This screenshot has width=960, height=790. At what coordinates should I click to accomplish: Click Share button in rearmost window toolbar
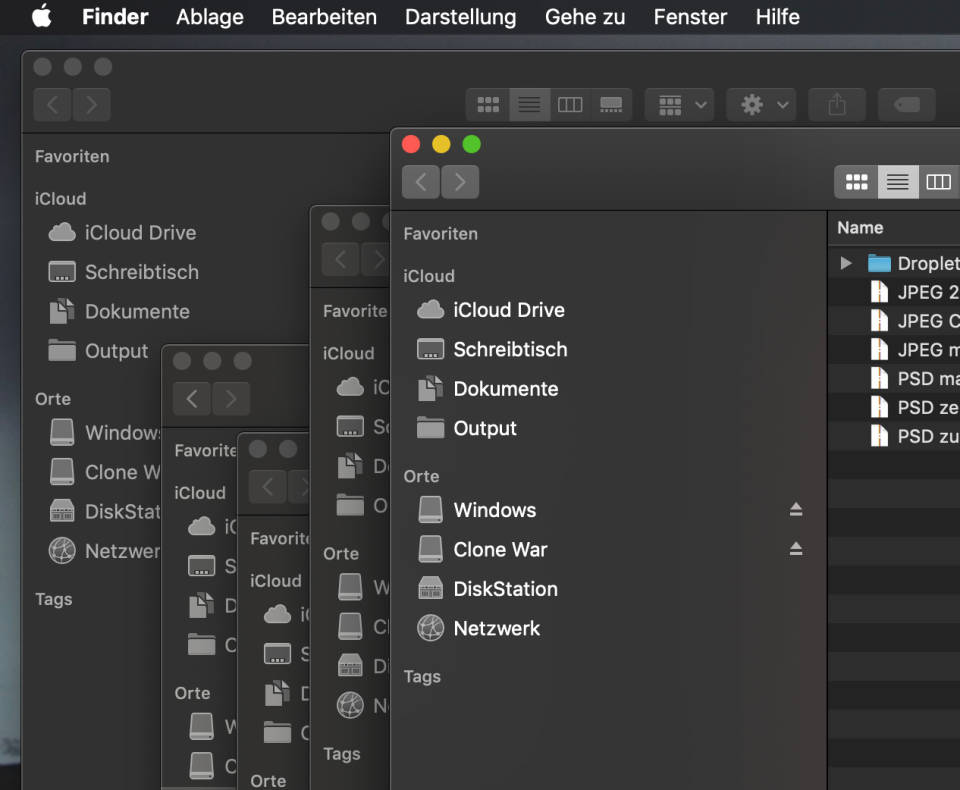click(x=837, y=105)
